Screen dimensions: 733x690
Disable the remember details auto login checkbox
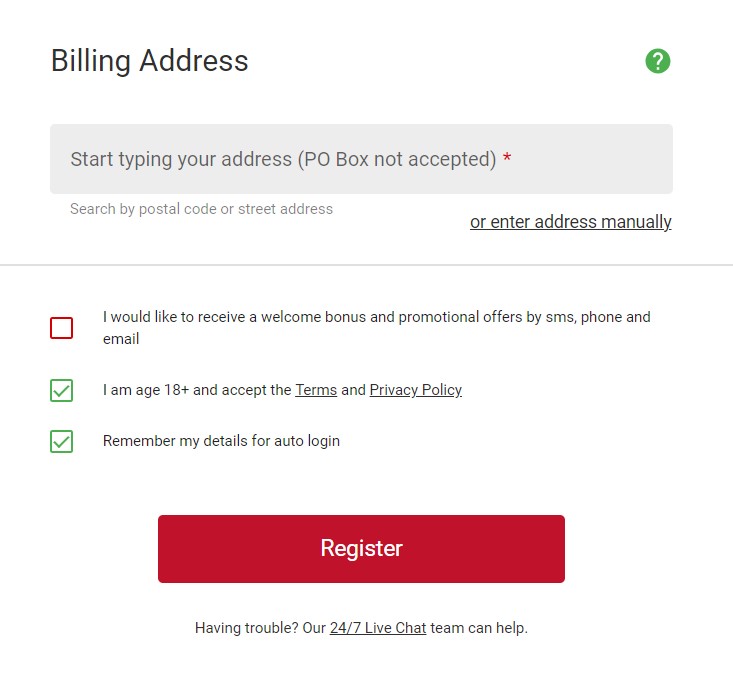pos(62,441)
